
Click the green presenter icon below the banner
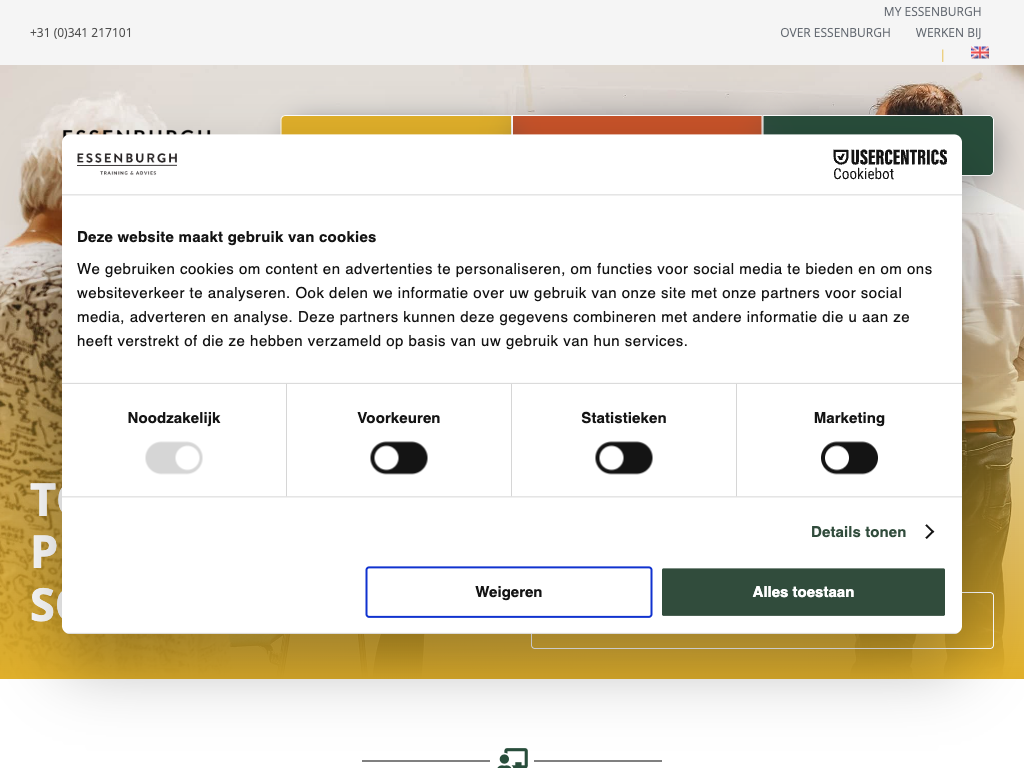coord(512,759)
